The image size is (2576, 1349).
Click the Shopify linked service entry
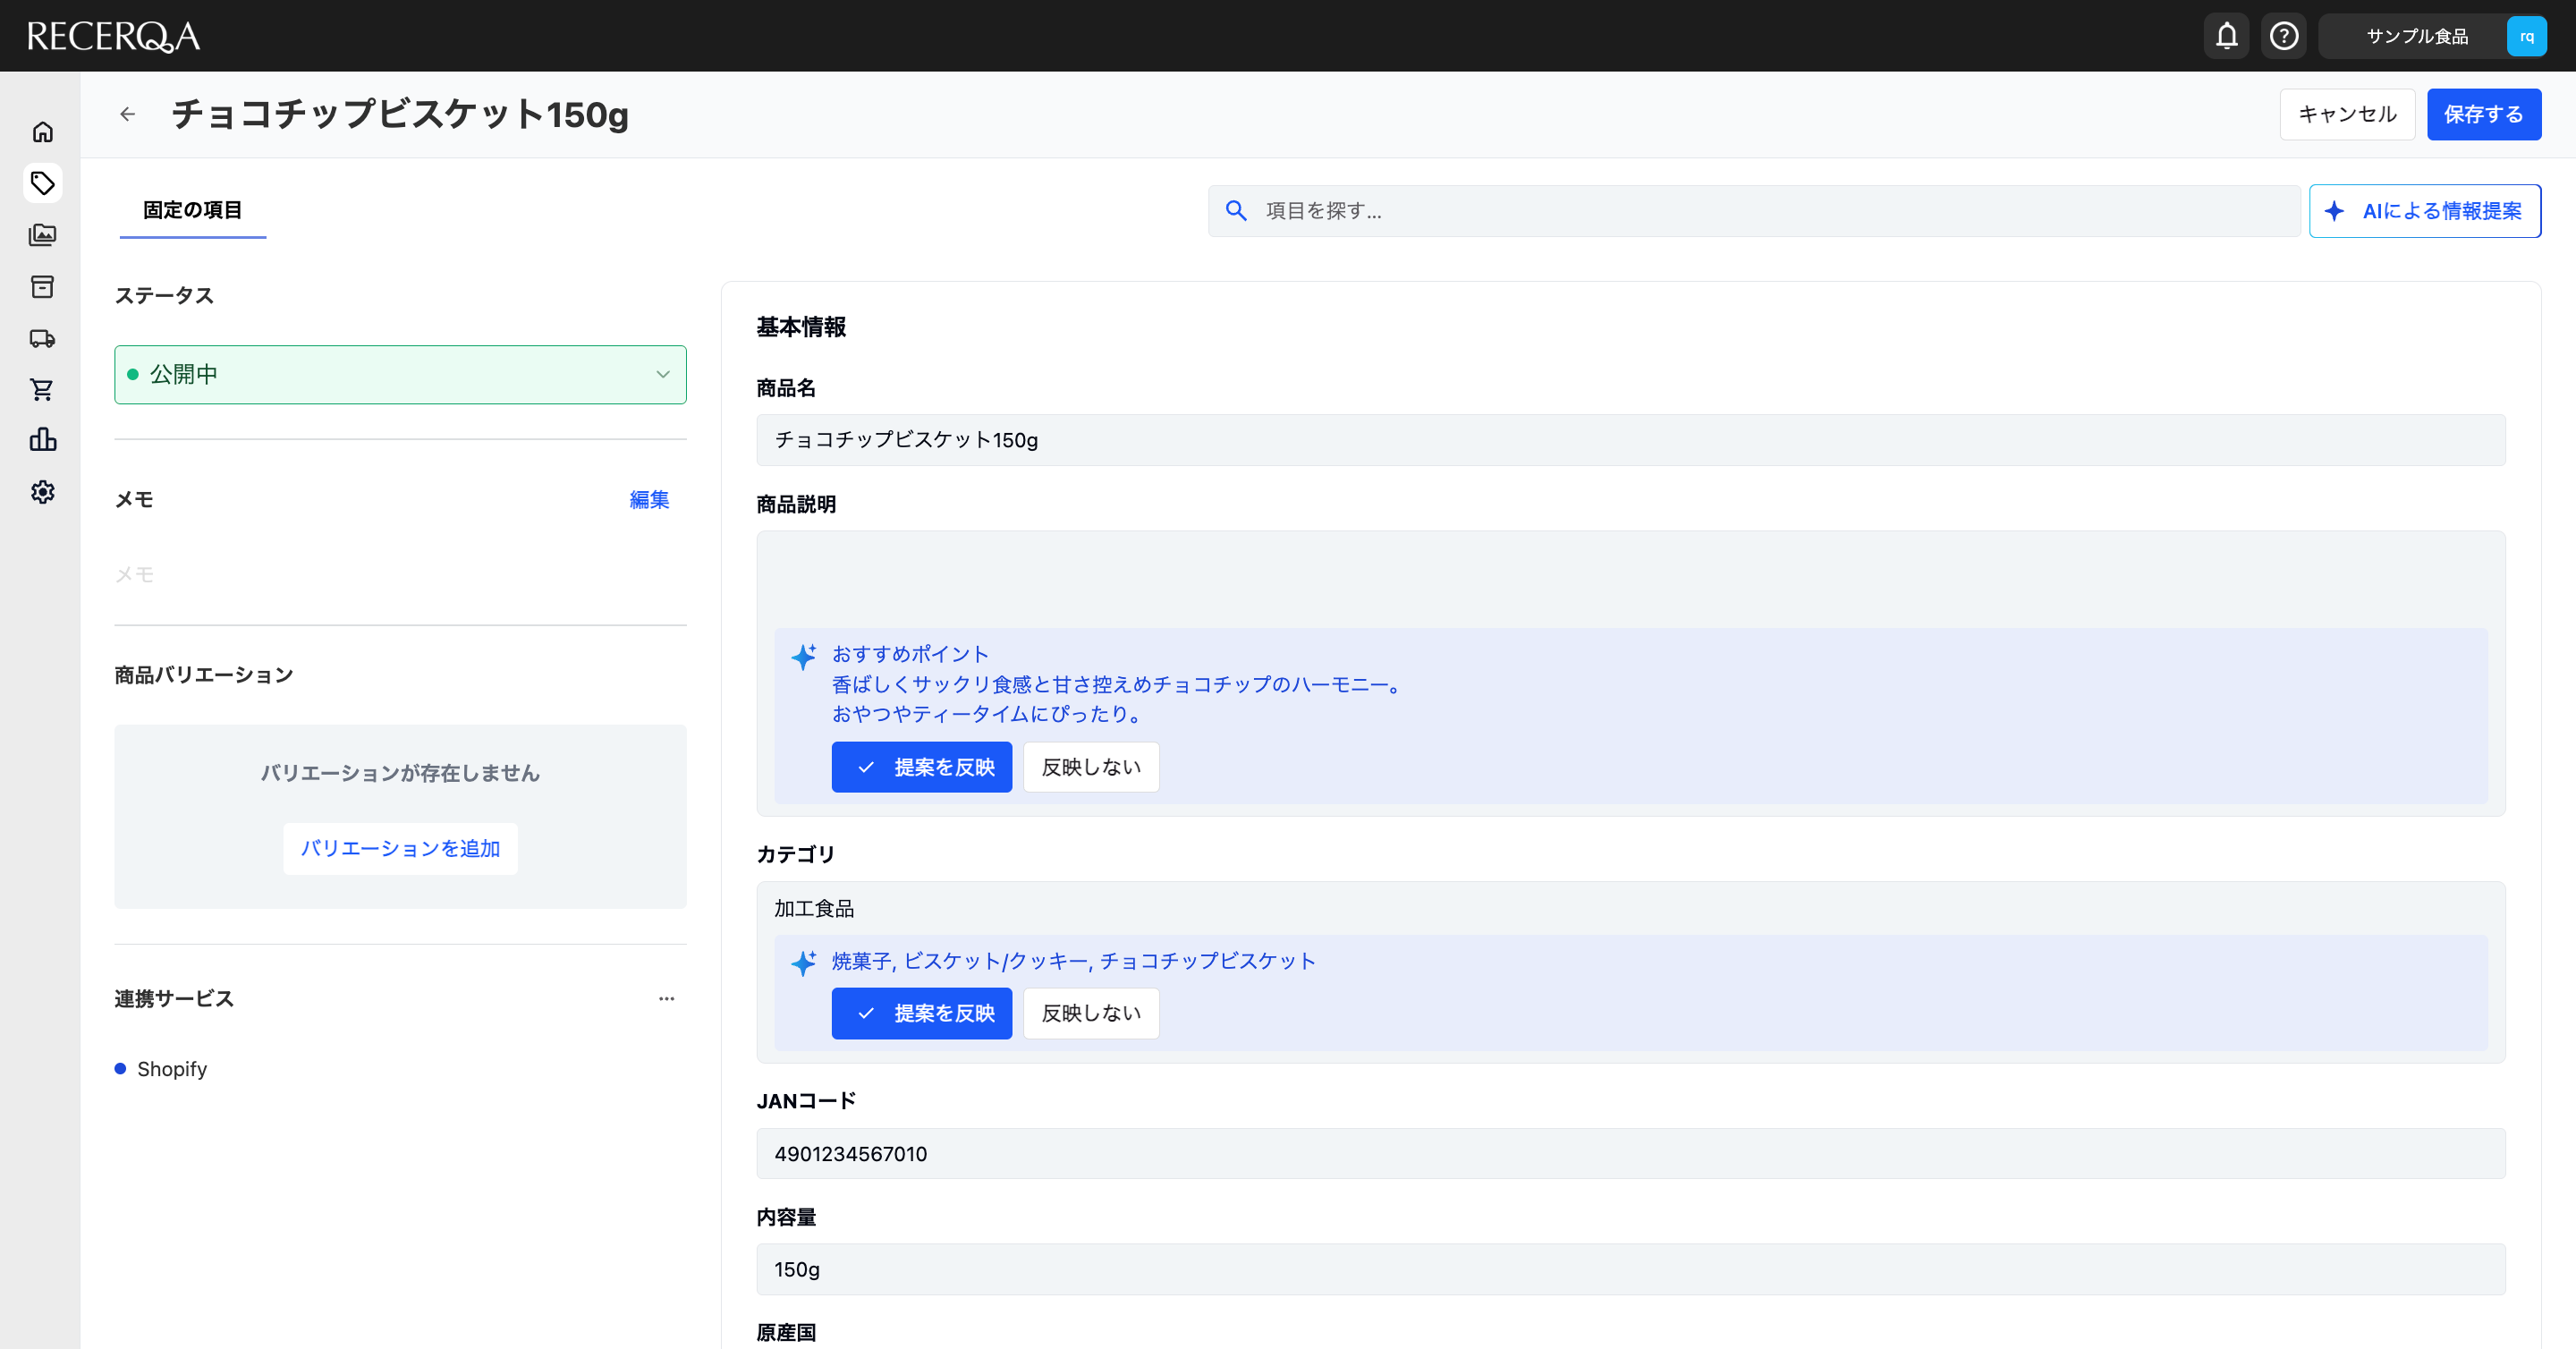click(x=161, y=1069)
